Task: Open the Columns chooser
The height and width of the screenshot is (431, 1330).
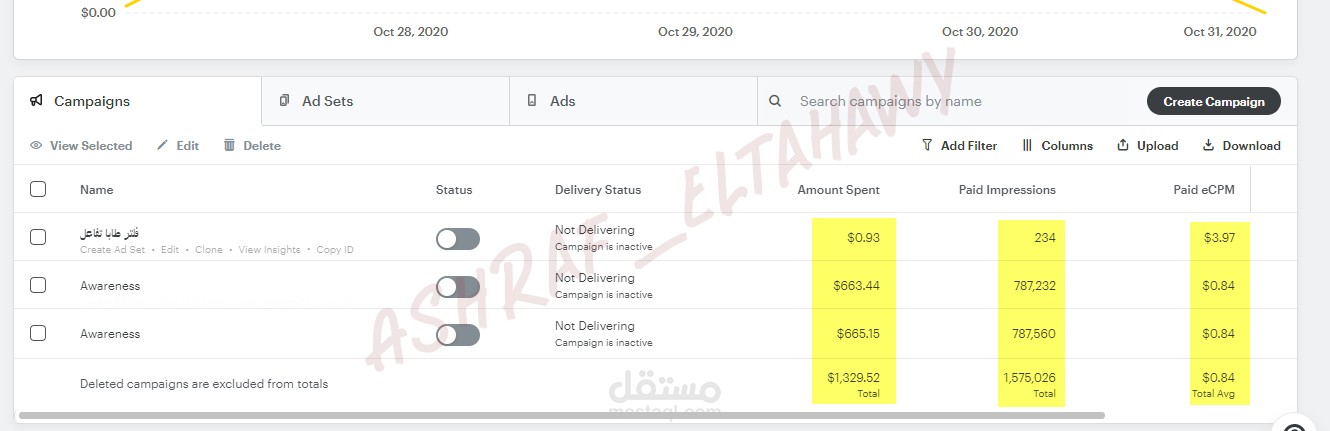Action: [x=1057, y=146]
